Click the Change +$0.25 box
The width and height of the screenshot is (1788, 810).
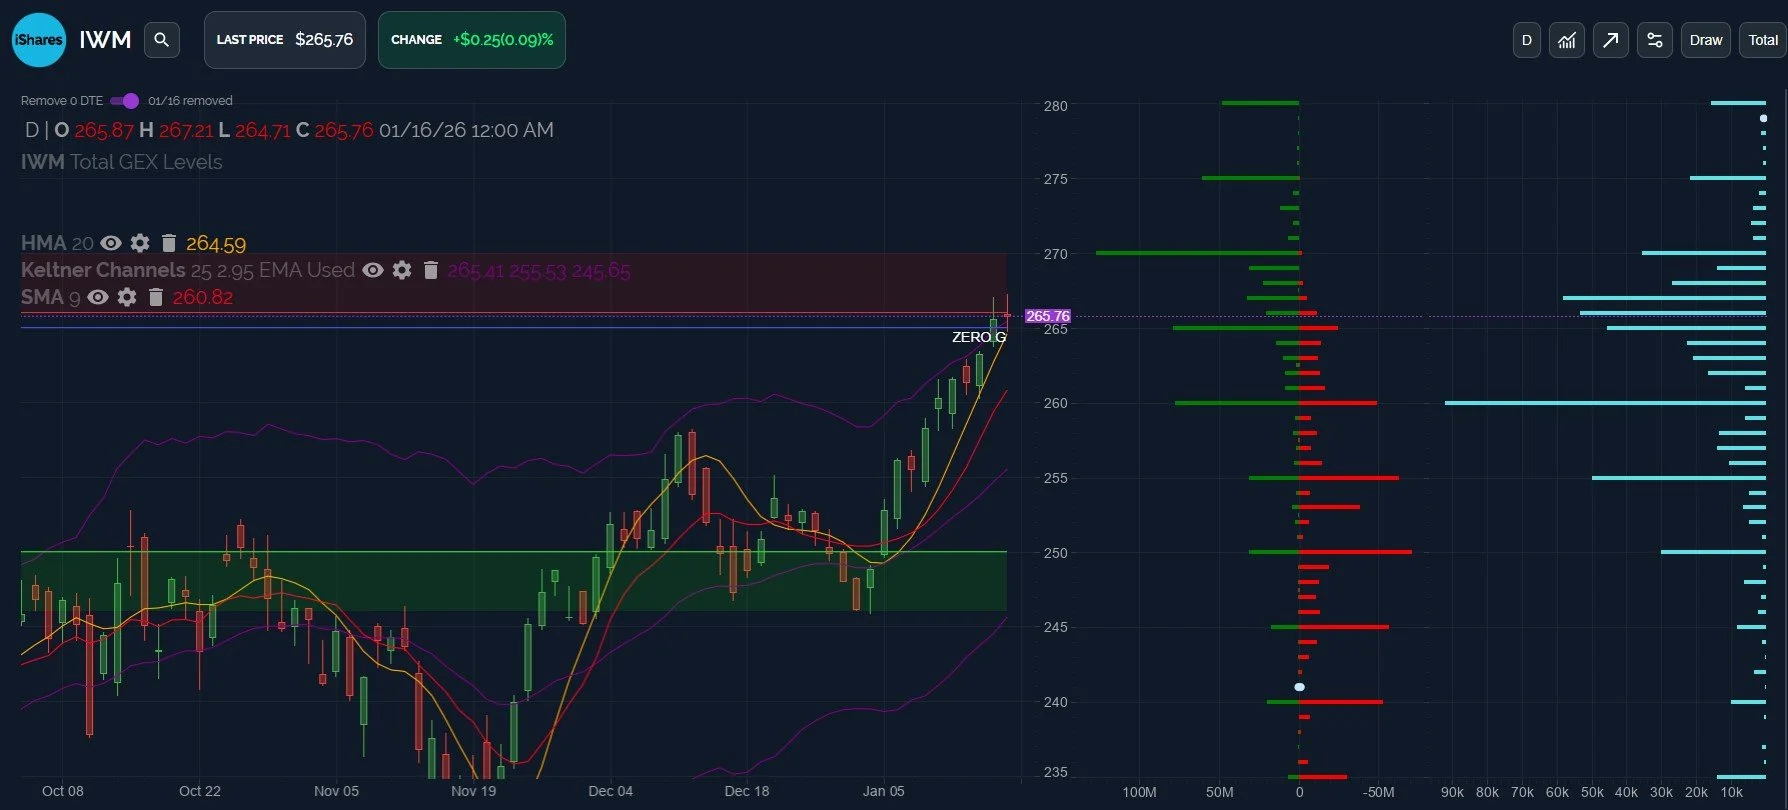click(472, 40)
